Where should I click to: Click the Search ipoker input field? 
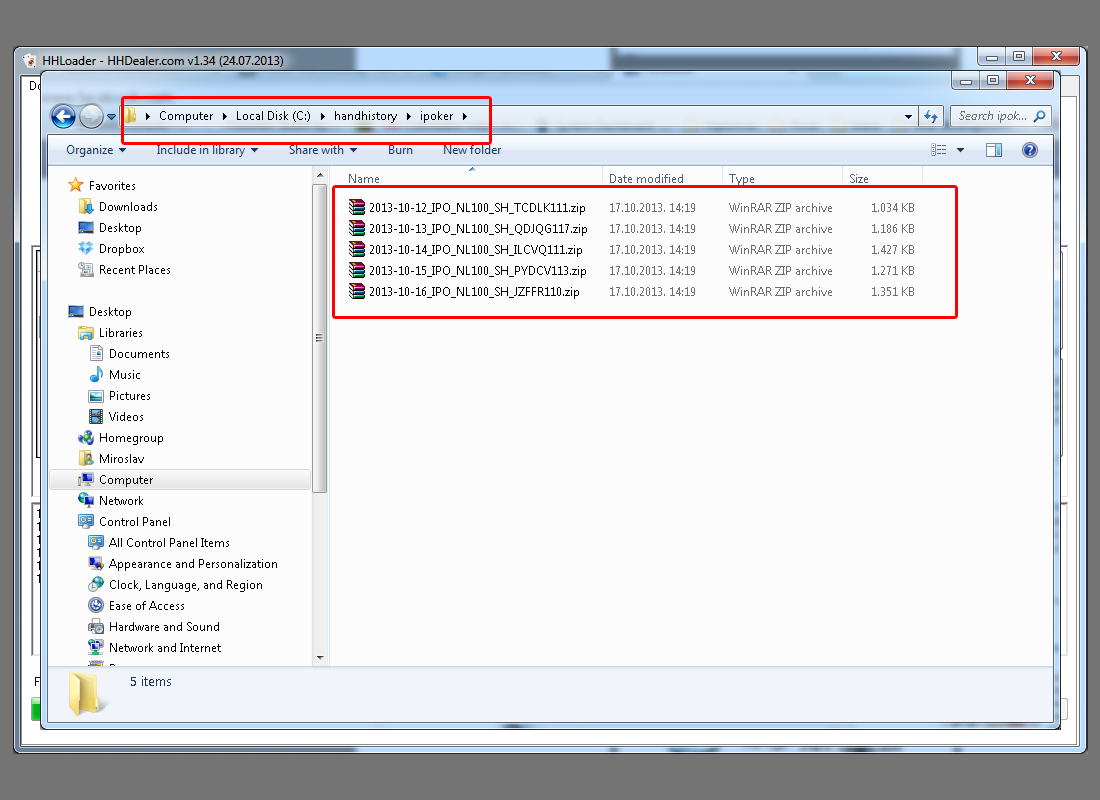click(x=992, y=116)
